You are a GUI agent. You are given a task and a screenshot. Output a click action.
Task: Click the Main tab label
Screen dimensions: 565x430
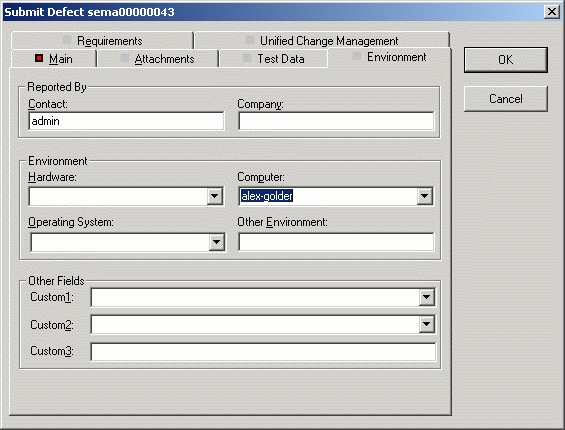(61, 59)
